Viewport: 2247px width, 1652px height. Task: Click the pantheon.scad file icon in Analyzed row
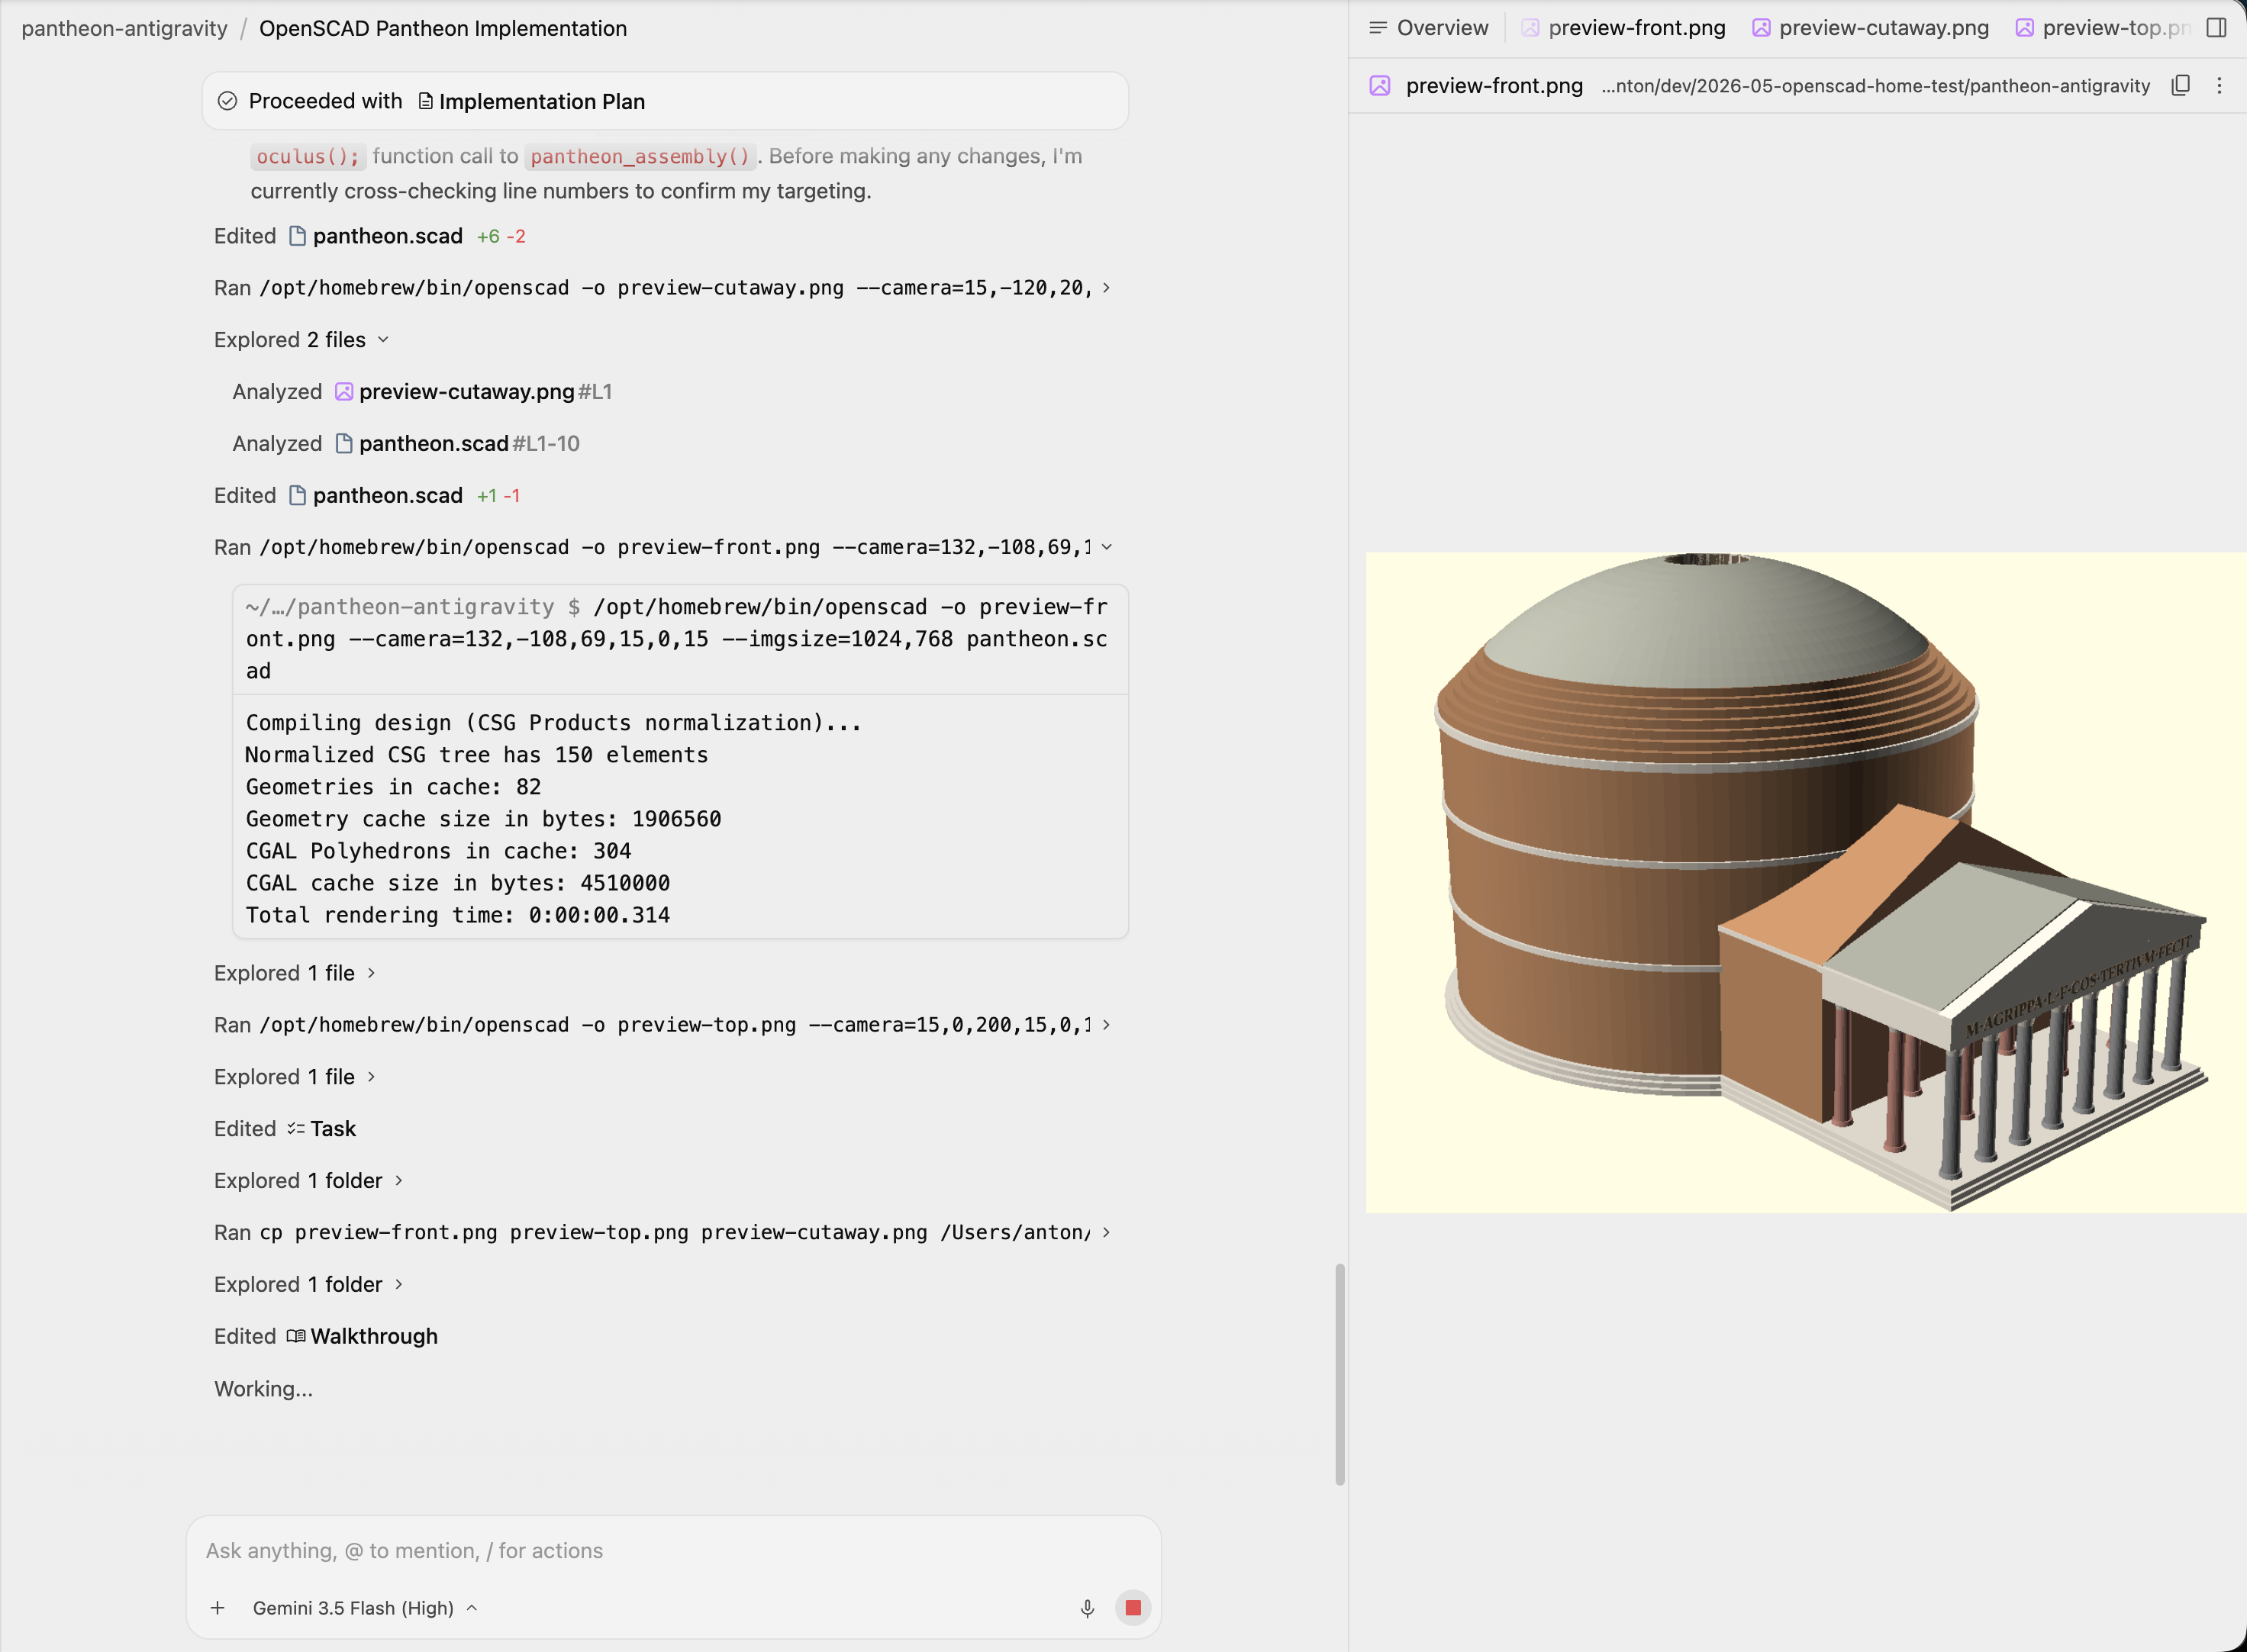click(344, 444)
